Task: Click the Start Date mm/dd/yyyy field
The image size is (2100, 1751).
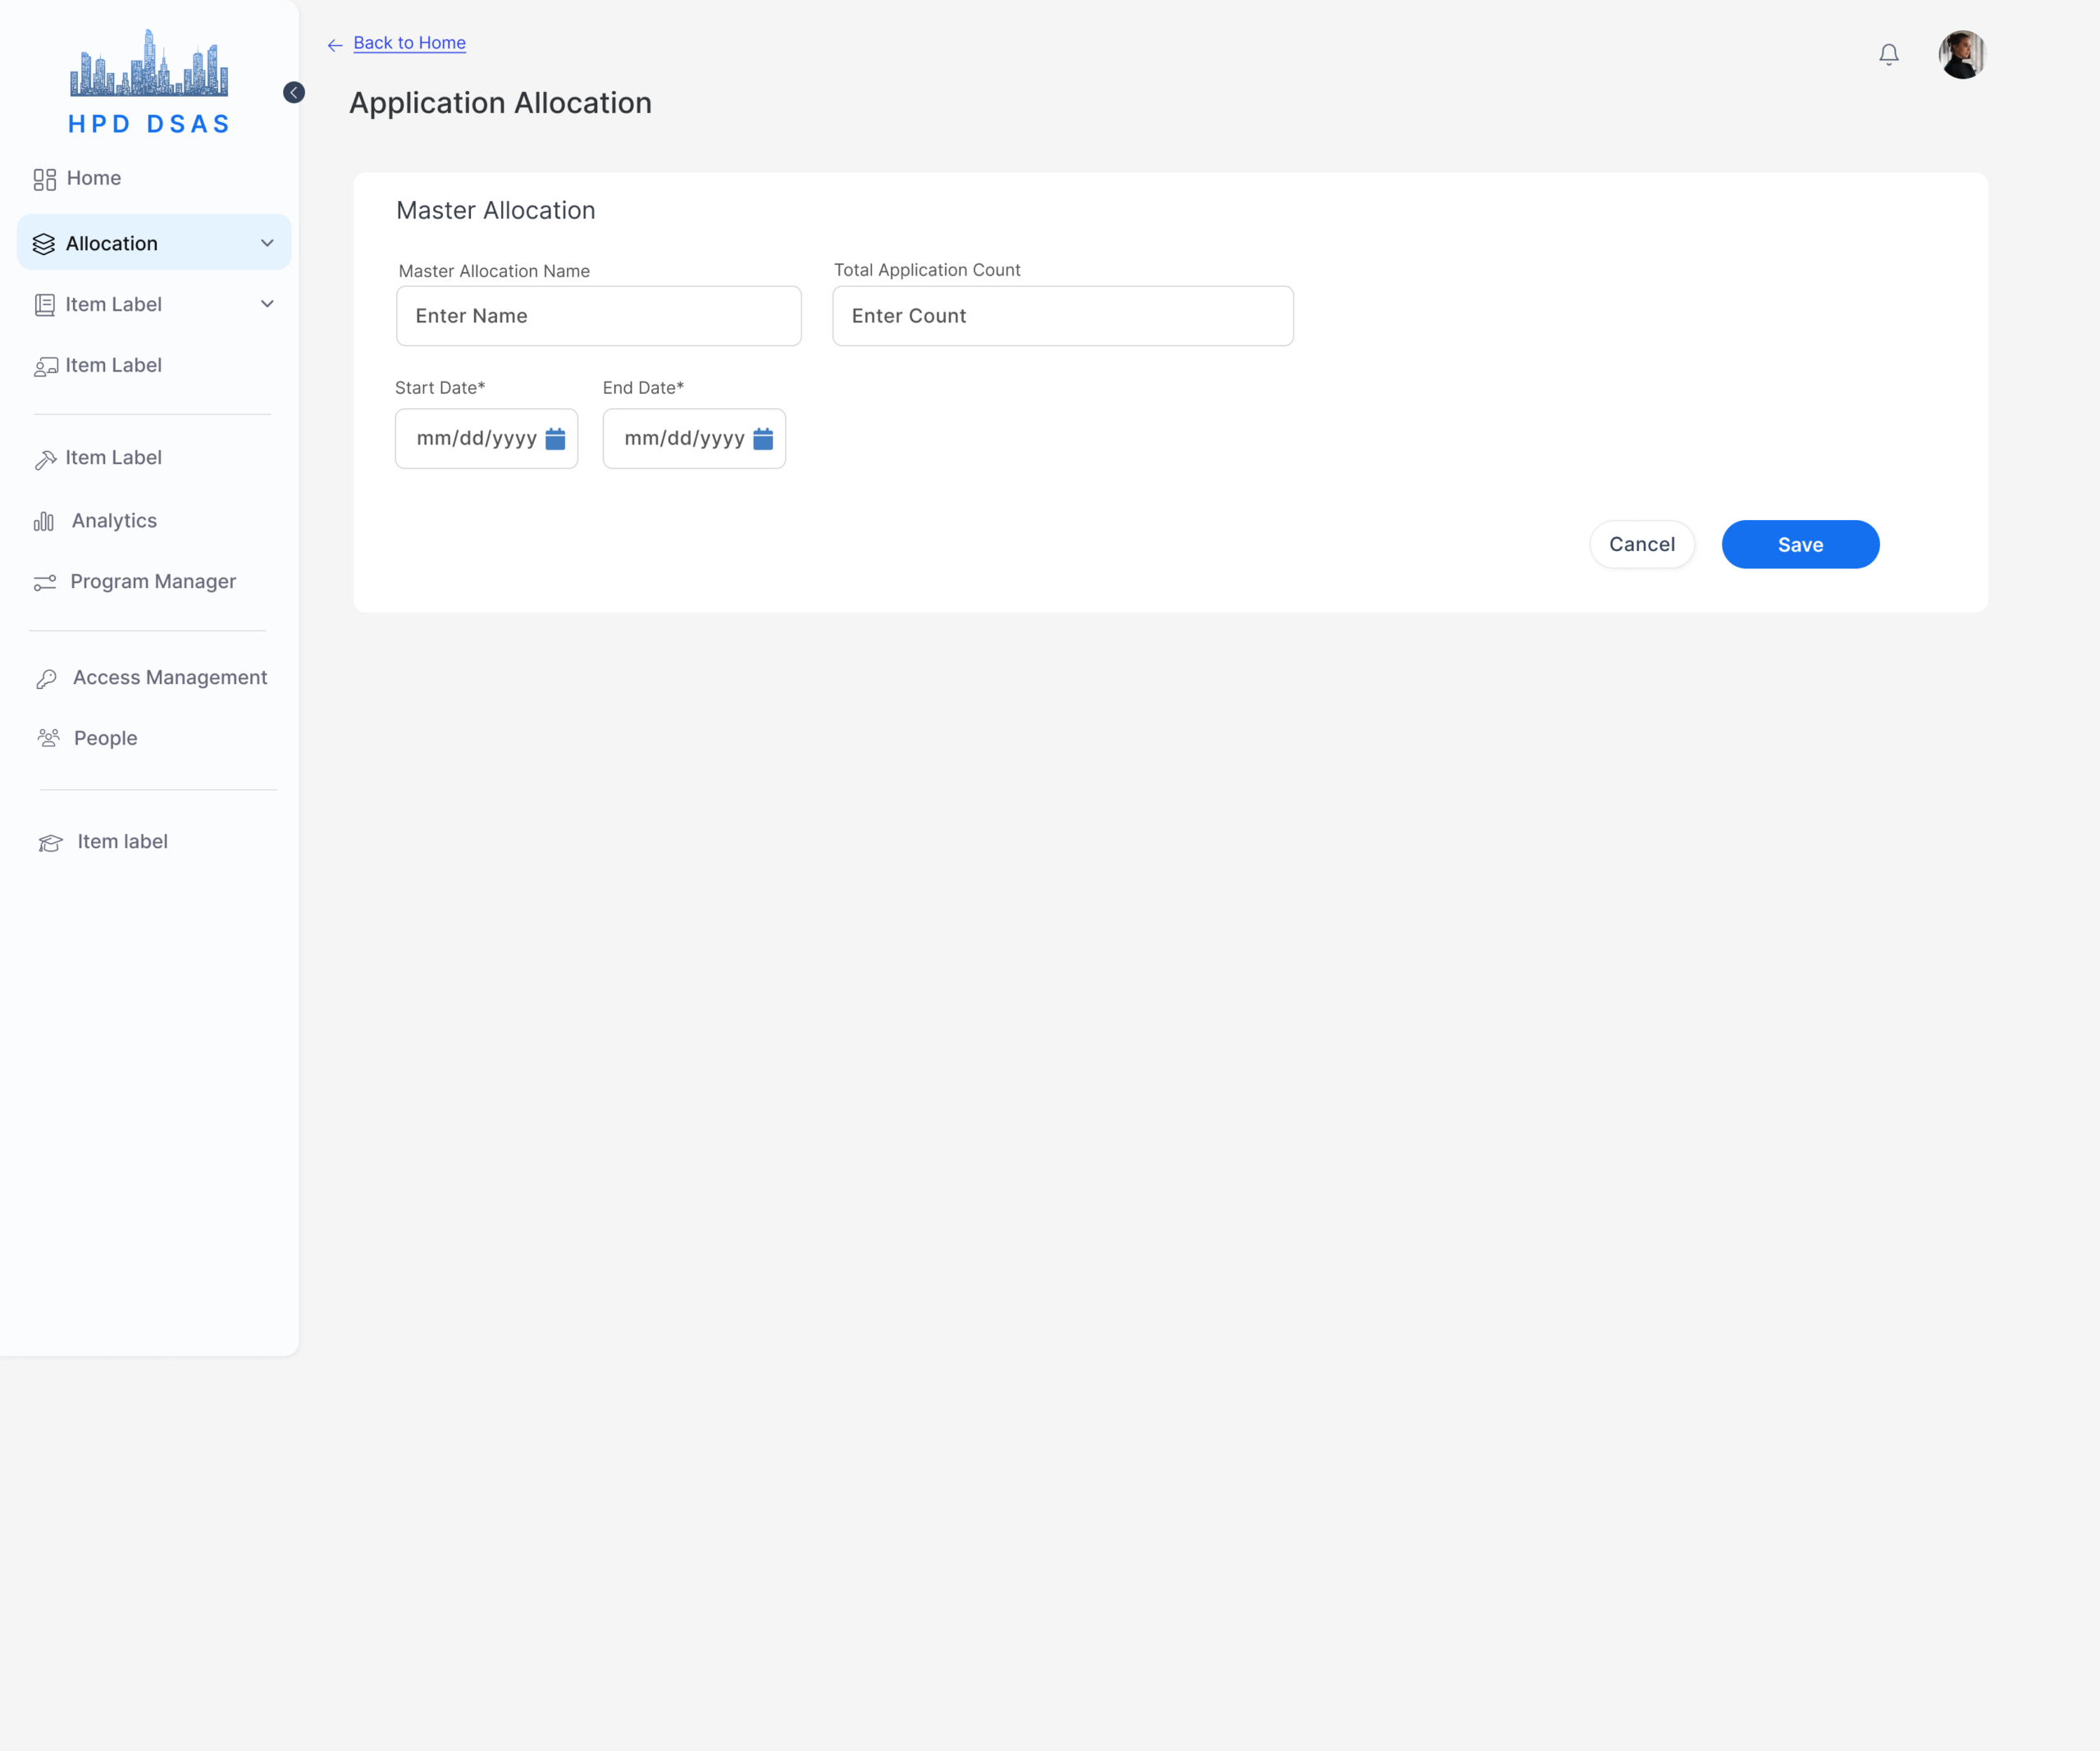Action: coord(476,439)
